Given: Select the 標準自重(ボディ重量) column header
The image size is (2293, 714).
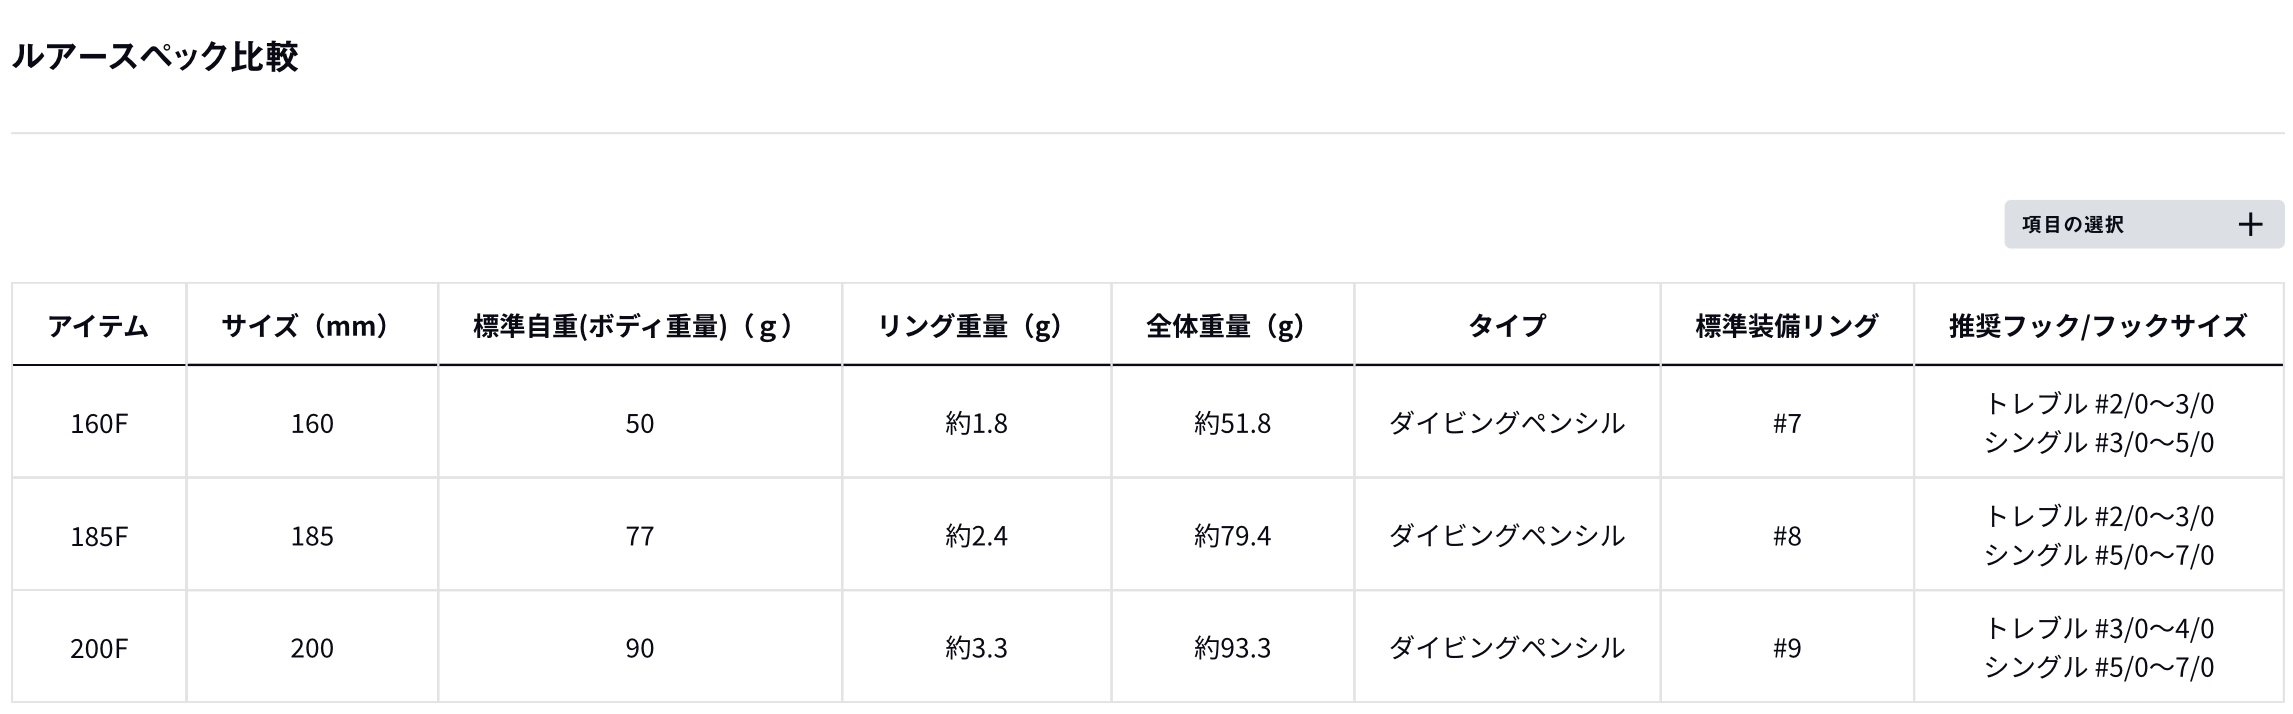Looking at the screenshot, I should [639, 325].
